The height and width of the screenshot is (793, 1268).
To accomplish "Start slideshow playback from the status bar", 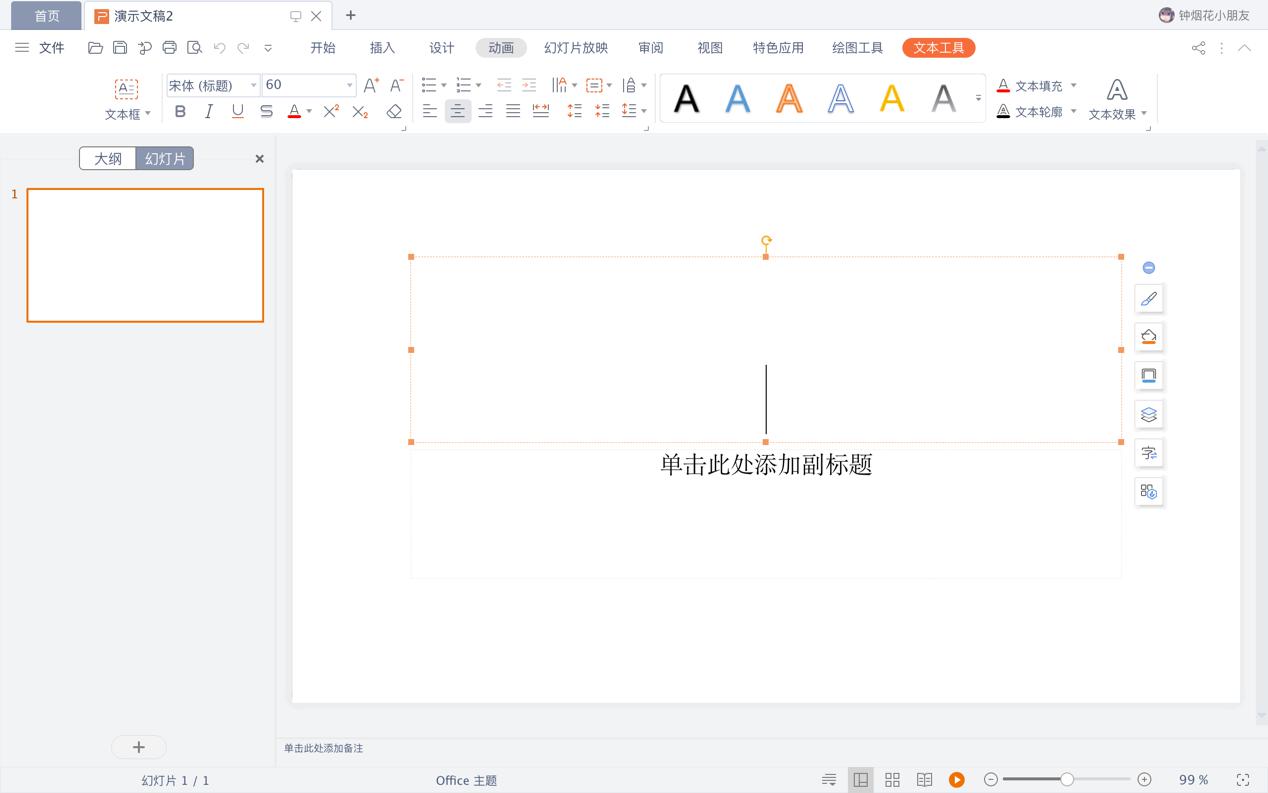I will coord(957,779).
